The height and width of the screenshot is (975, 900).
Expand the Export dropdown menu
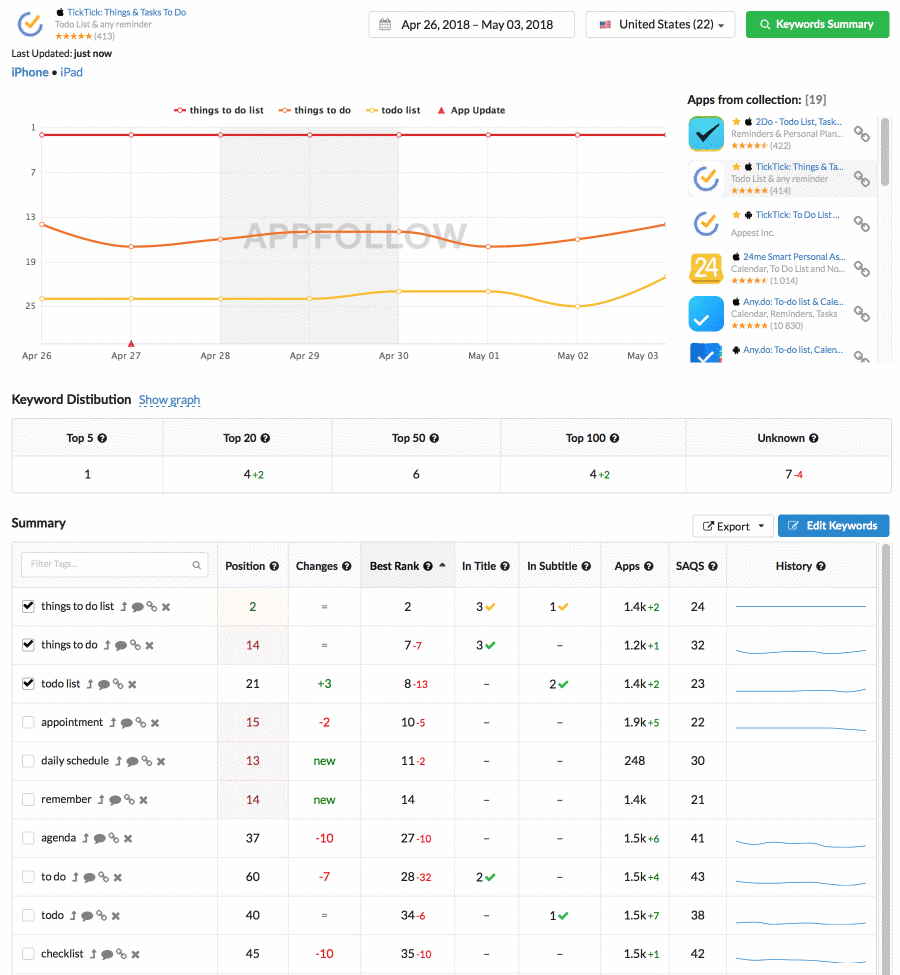[735, 526]
